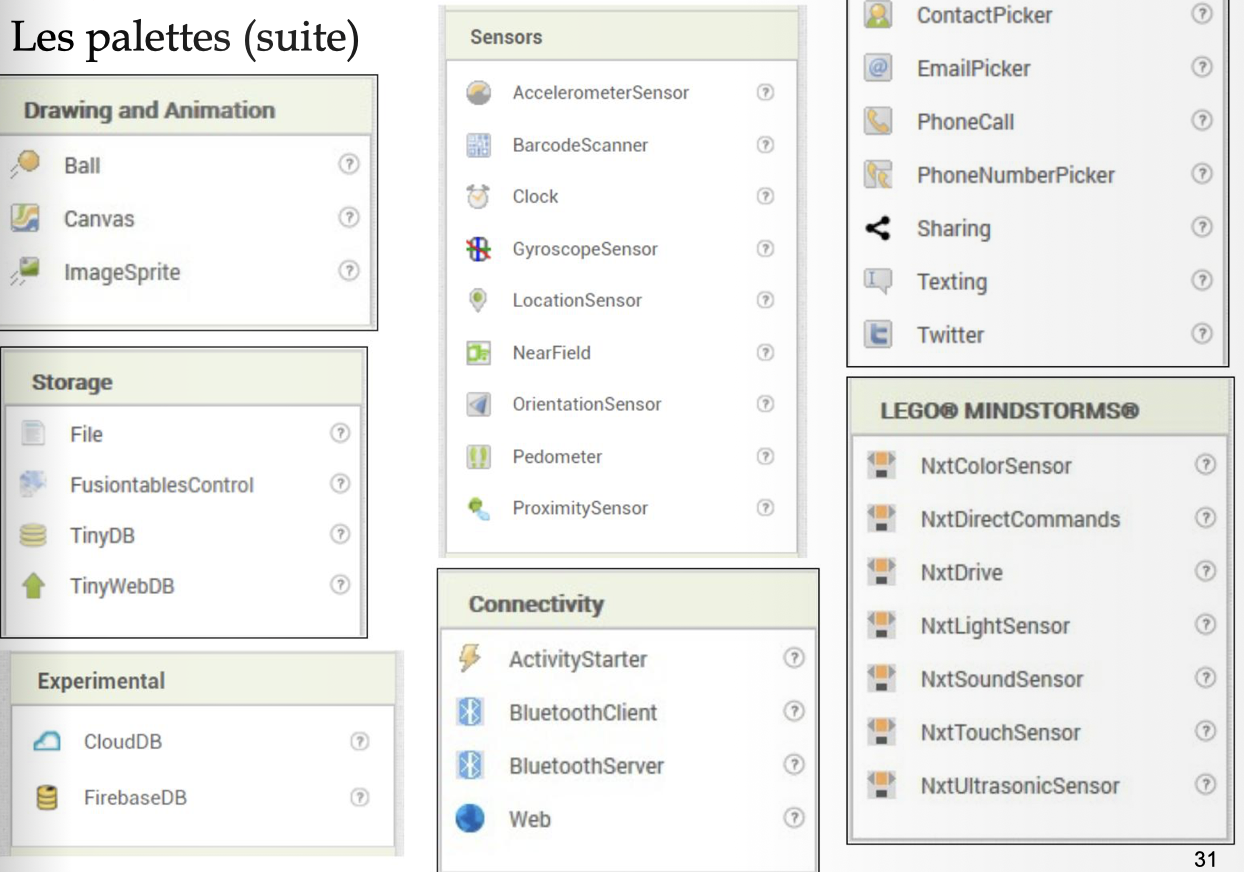Click the TinyWebDB green arrow icon
The height and width of the screenshot is (872, 1244).
coord(33,587)
